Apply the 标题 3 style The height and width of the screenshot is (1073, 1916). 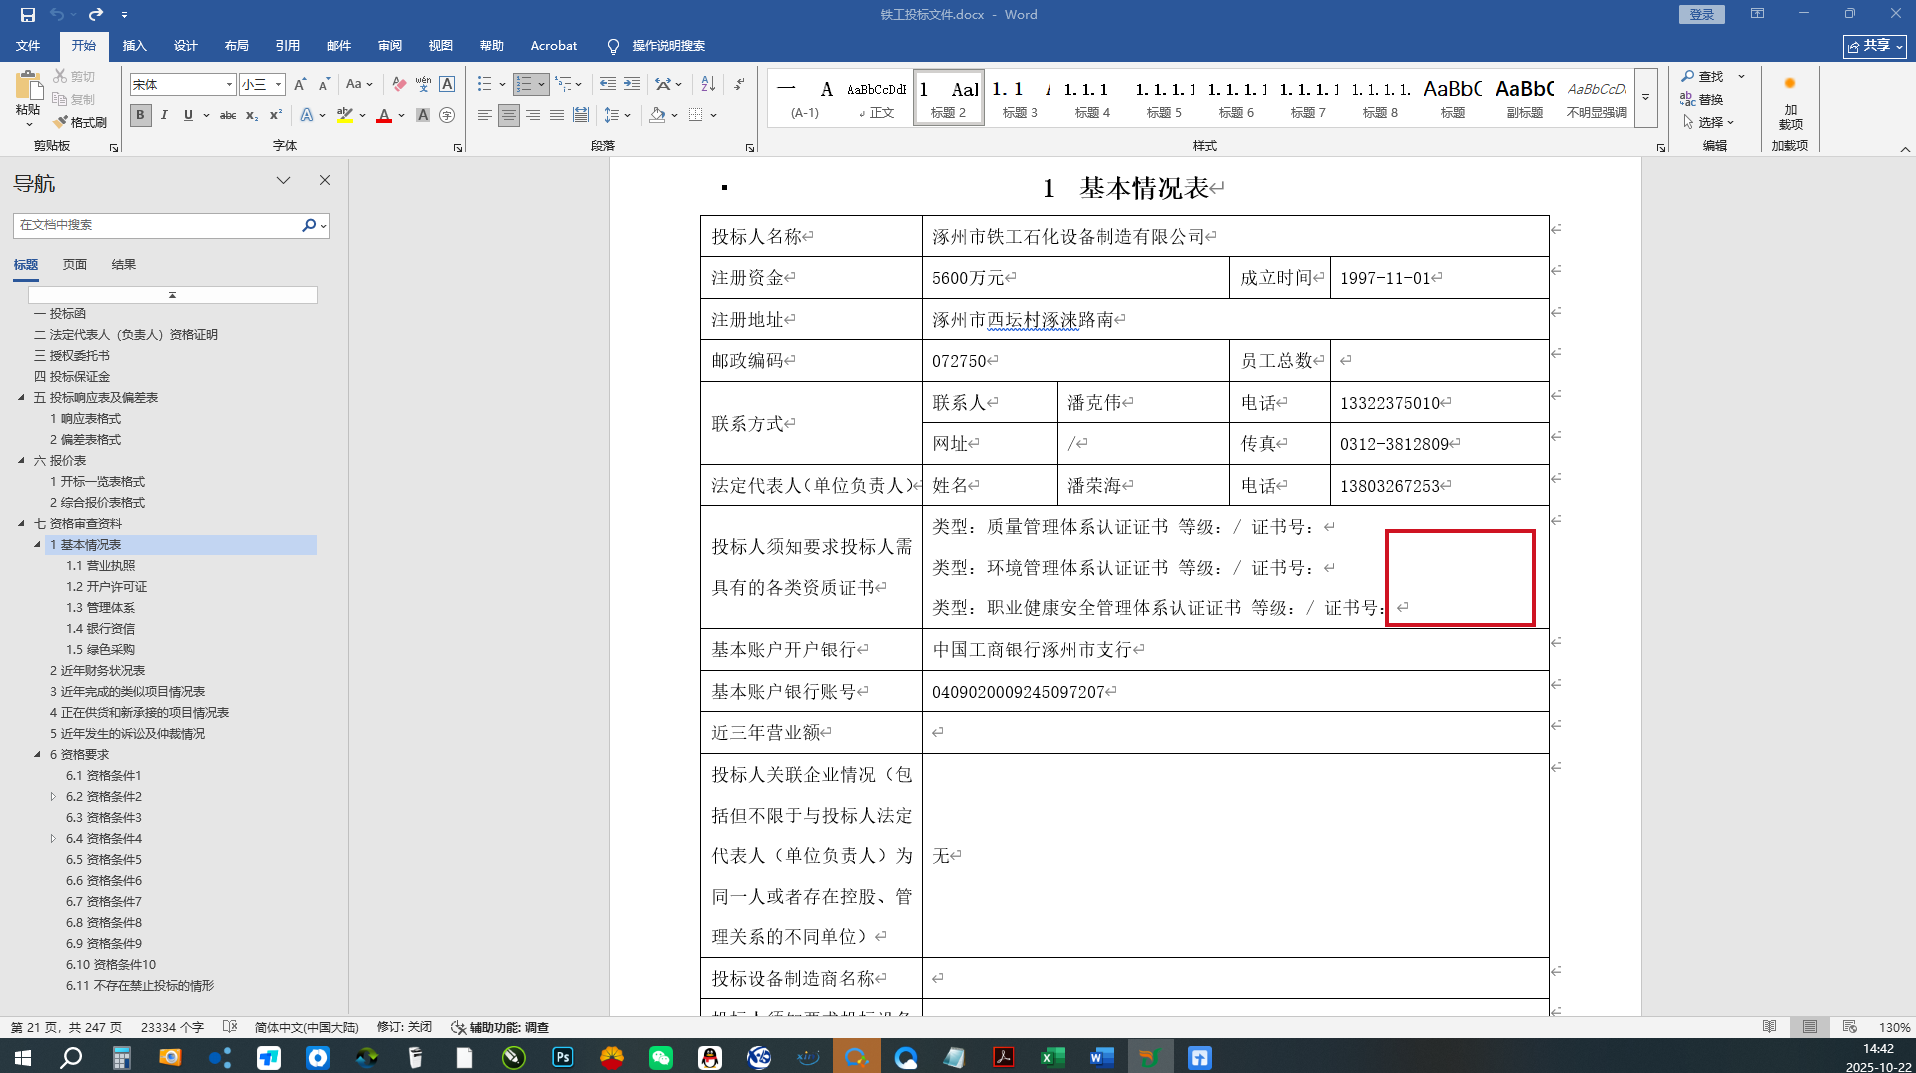pos(1020,97)
